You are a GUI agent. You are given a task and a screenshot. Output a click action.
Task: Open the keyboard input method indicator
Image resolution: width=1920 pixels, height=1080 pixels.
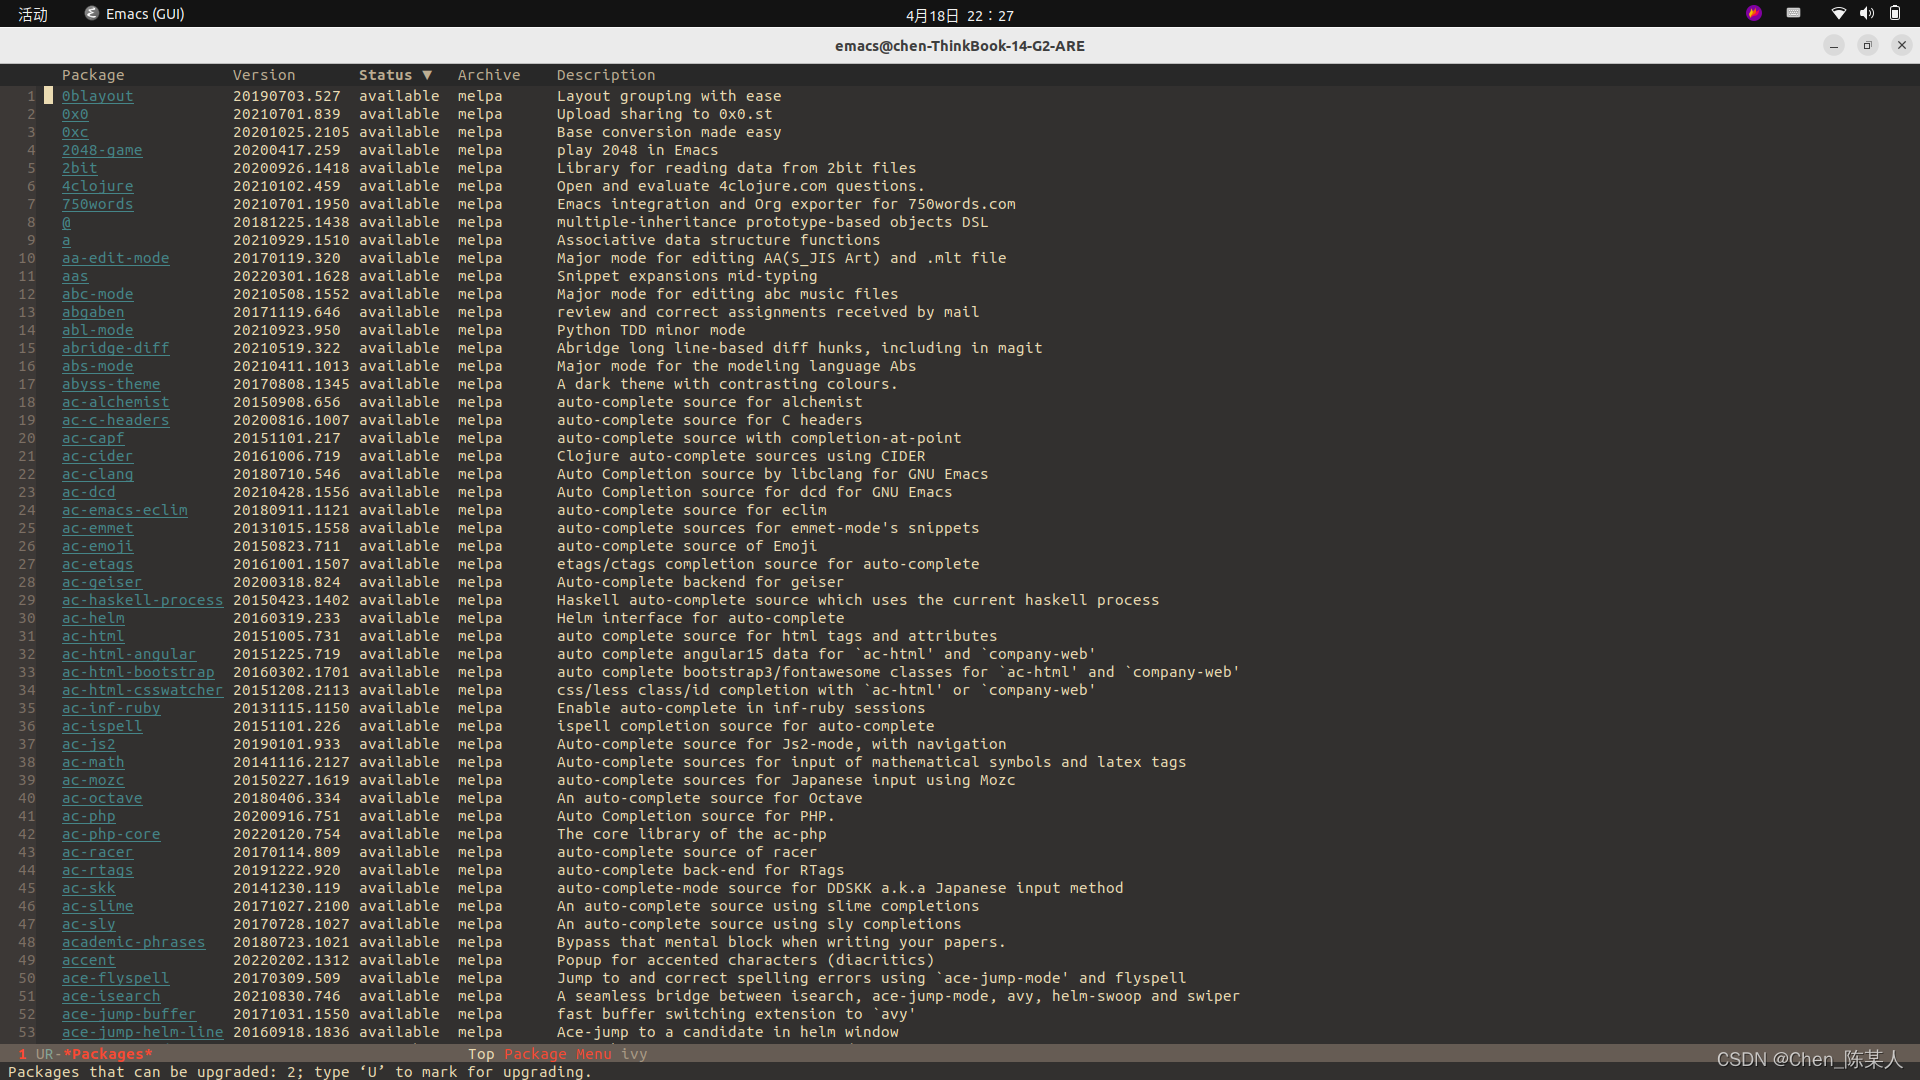(x=1794, y=14)
